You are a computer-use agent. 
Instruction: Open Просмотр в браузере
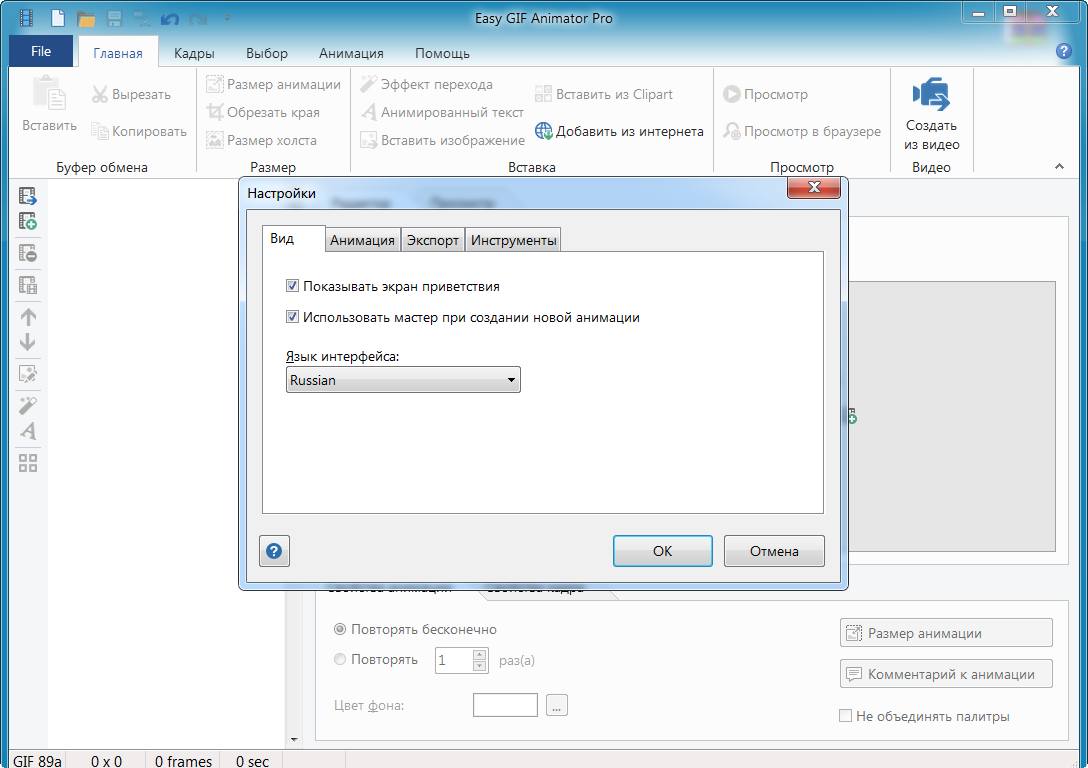pyautogui.click(x=802, y=131)
